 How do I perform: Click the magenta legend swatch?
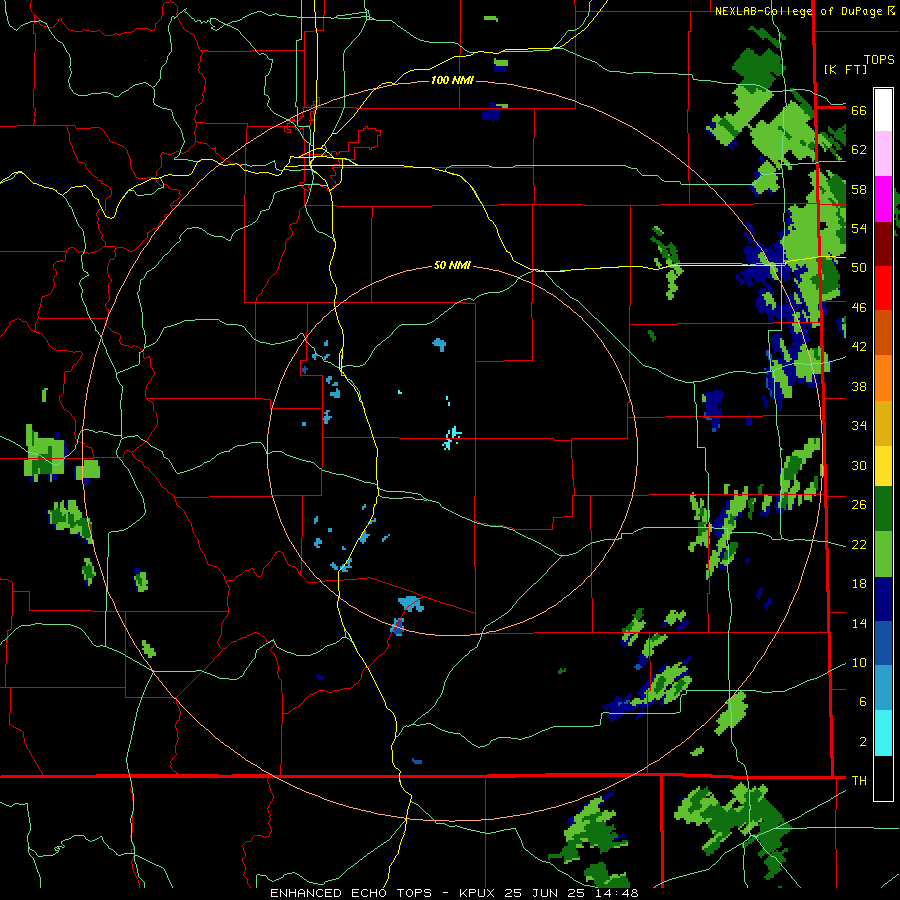point(883,199)
